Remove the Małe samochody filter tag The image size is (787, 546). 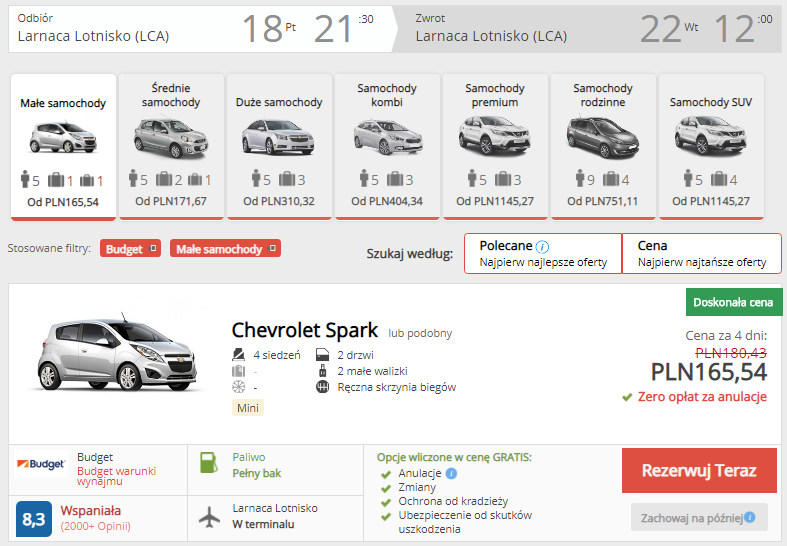coord(273,248)
